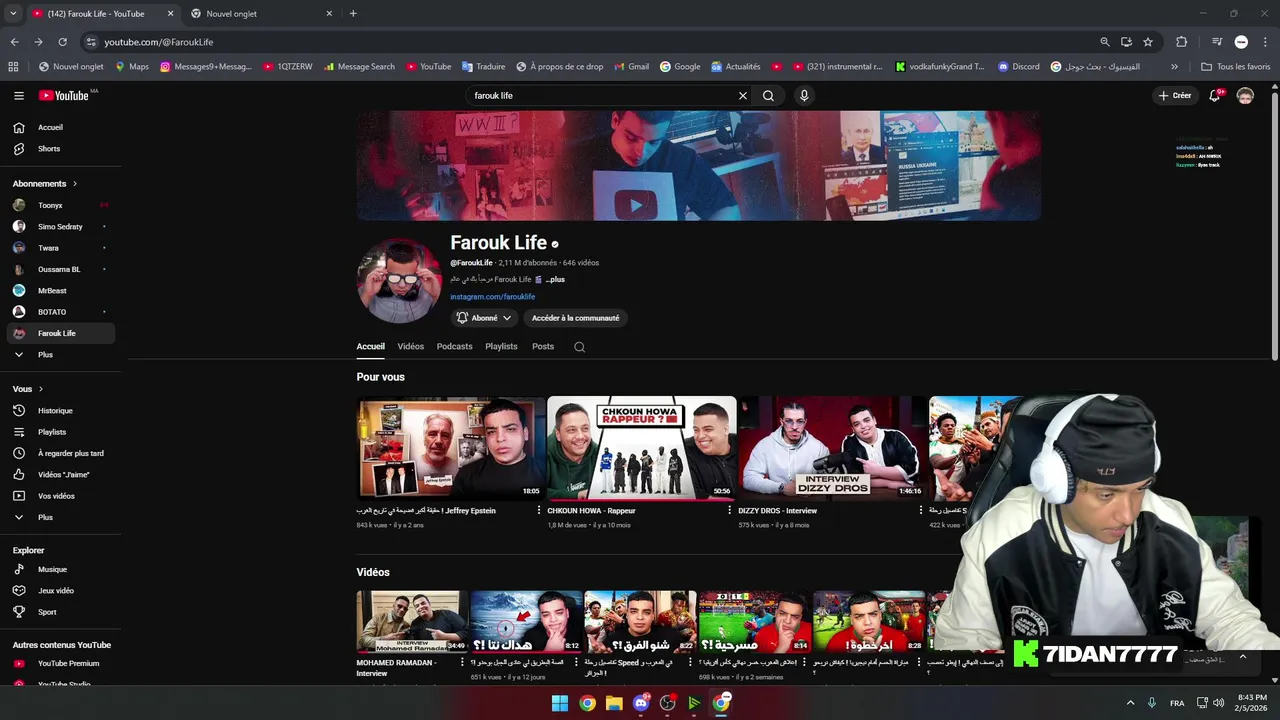Open the Gmail bookmark
The image size is (1280, 720).
(631, 67)
